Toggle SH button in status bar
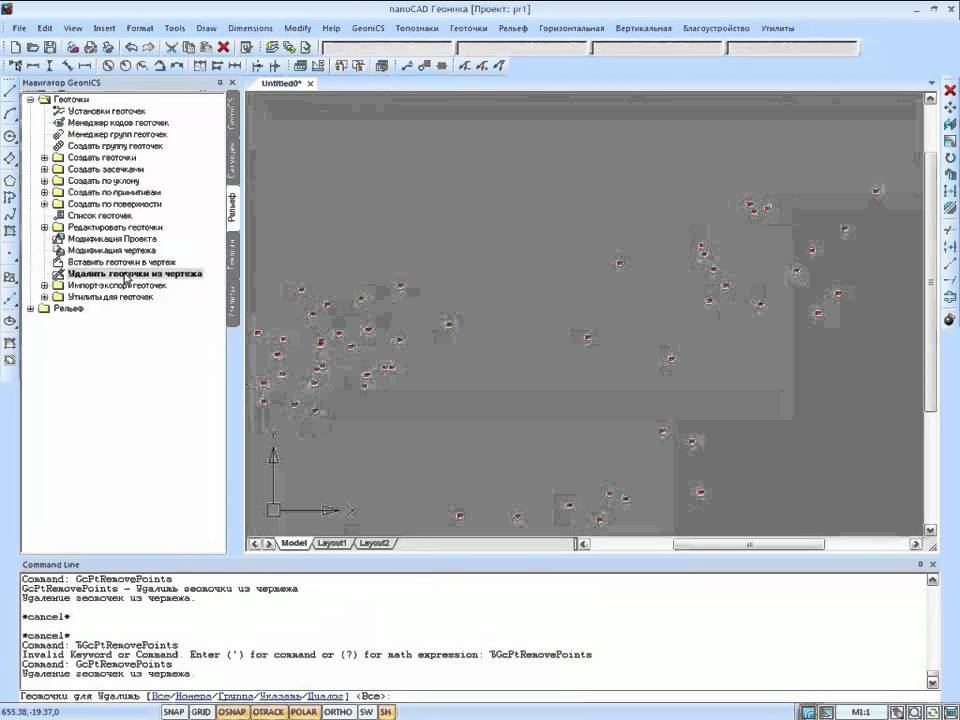This screenshot has height=720, width=960. pyautogui.click(x=386, y=712)
